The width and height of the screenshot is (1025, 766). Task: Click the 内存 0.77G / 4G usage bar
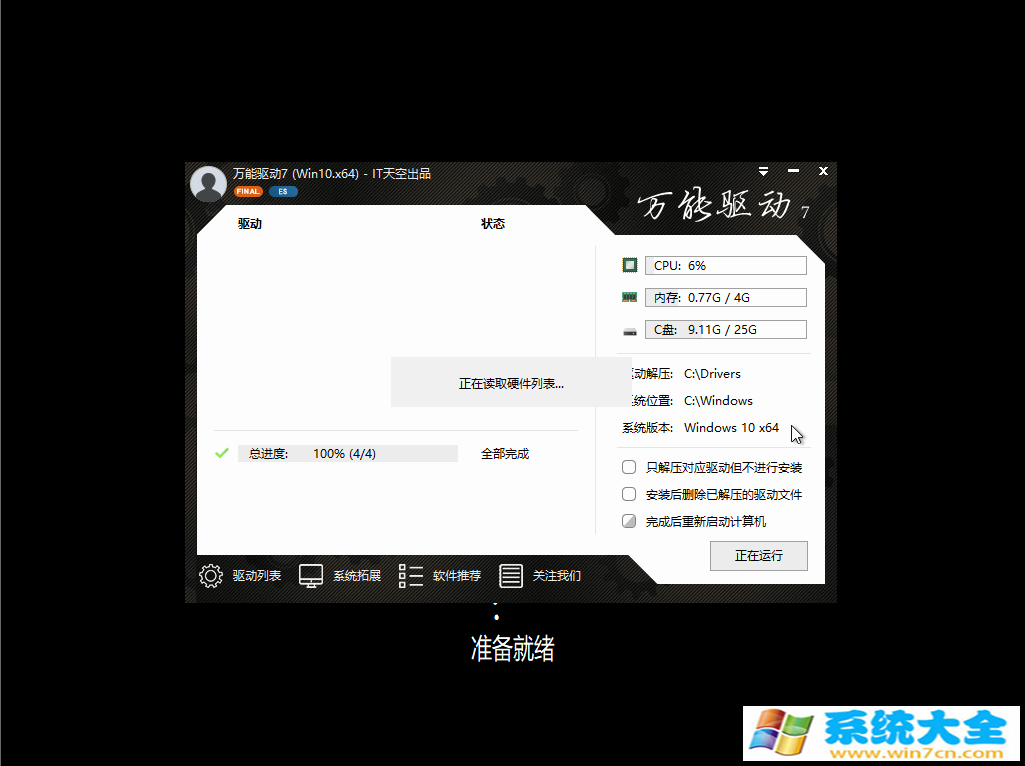click(x=726, y=297)
